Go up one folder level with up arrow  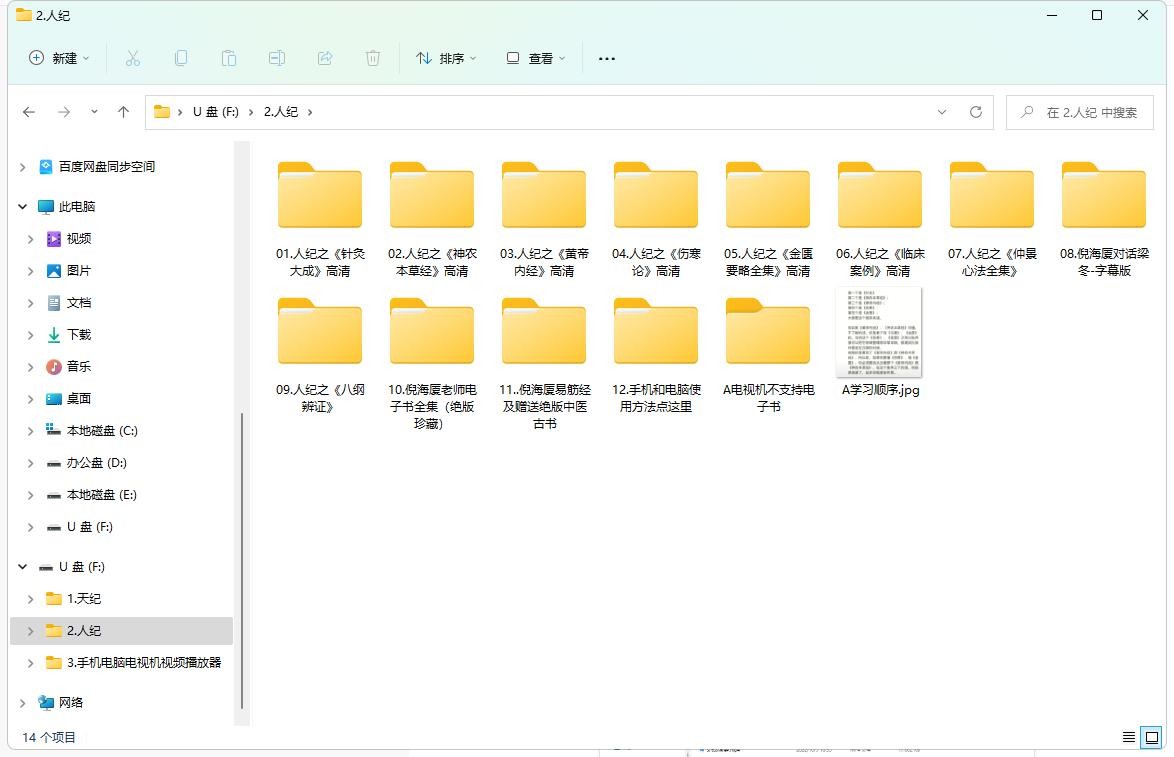coord(123,112)
